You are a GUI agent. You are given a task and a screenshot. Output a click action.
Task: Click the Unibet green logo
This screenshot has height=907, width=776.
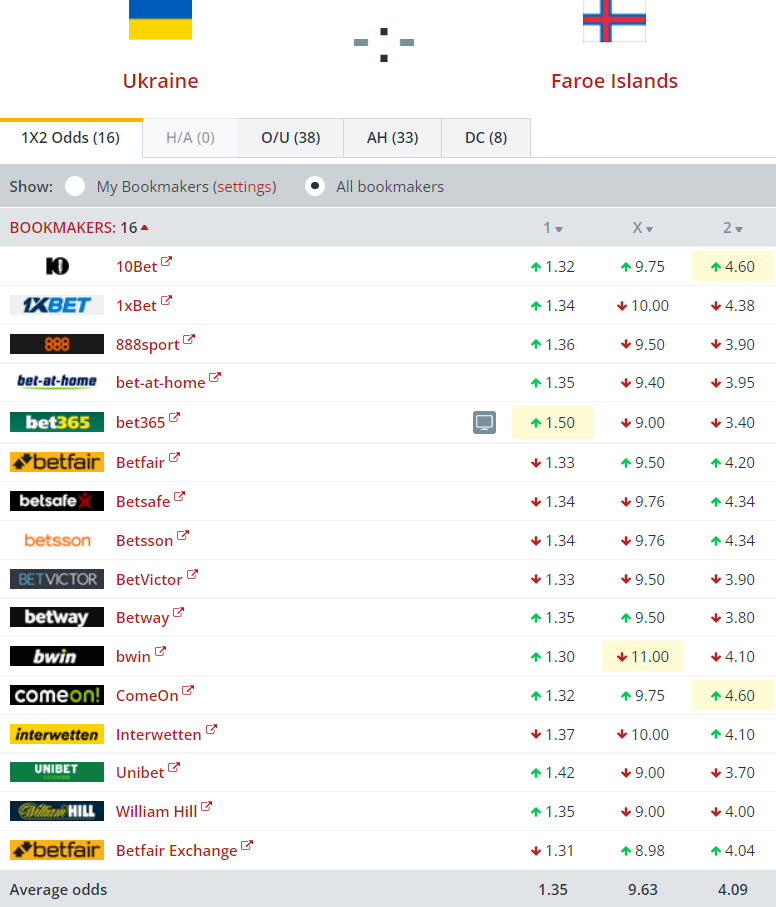pos(57,772)
